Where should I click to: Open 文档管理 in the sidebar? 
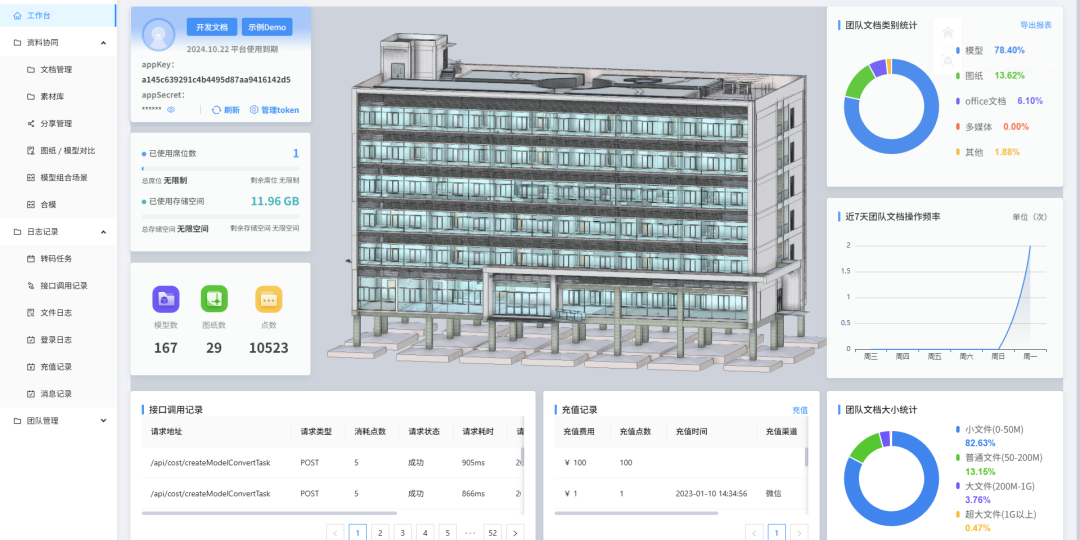pyautogui.click(x=55, y=70)
